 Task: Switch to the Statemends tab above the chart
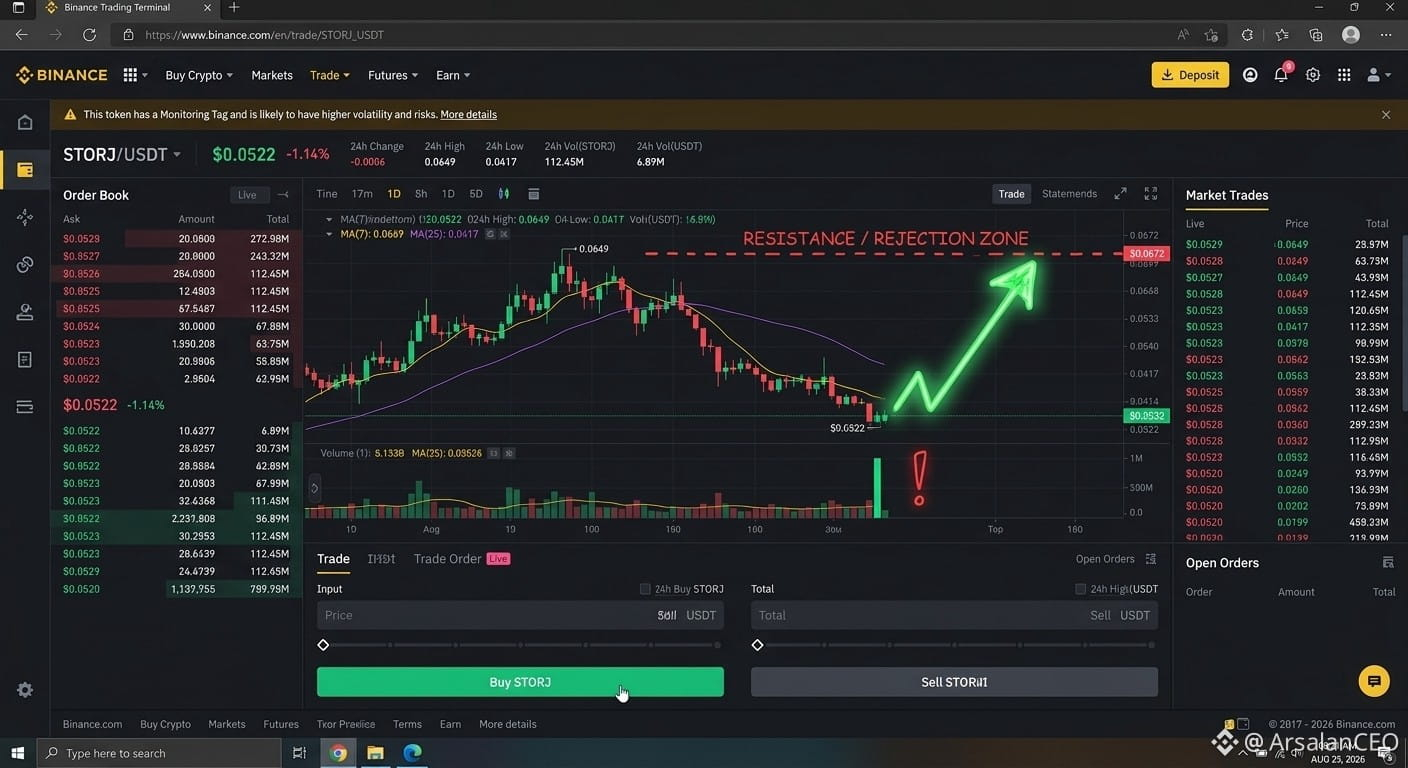pyautogui.click(x=1069, y=194)
